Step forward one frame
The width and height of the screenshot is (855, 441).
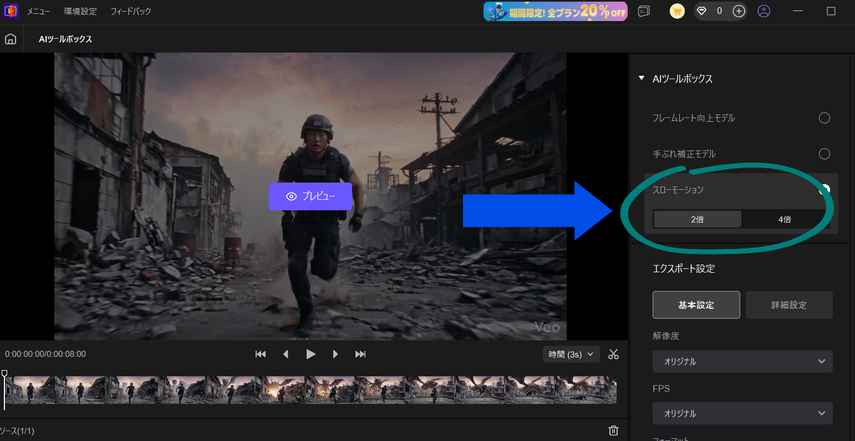click(x=335, y=354)
